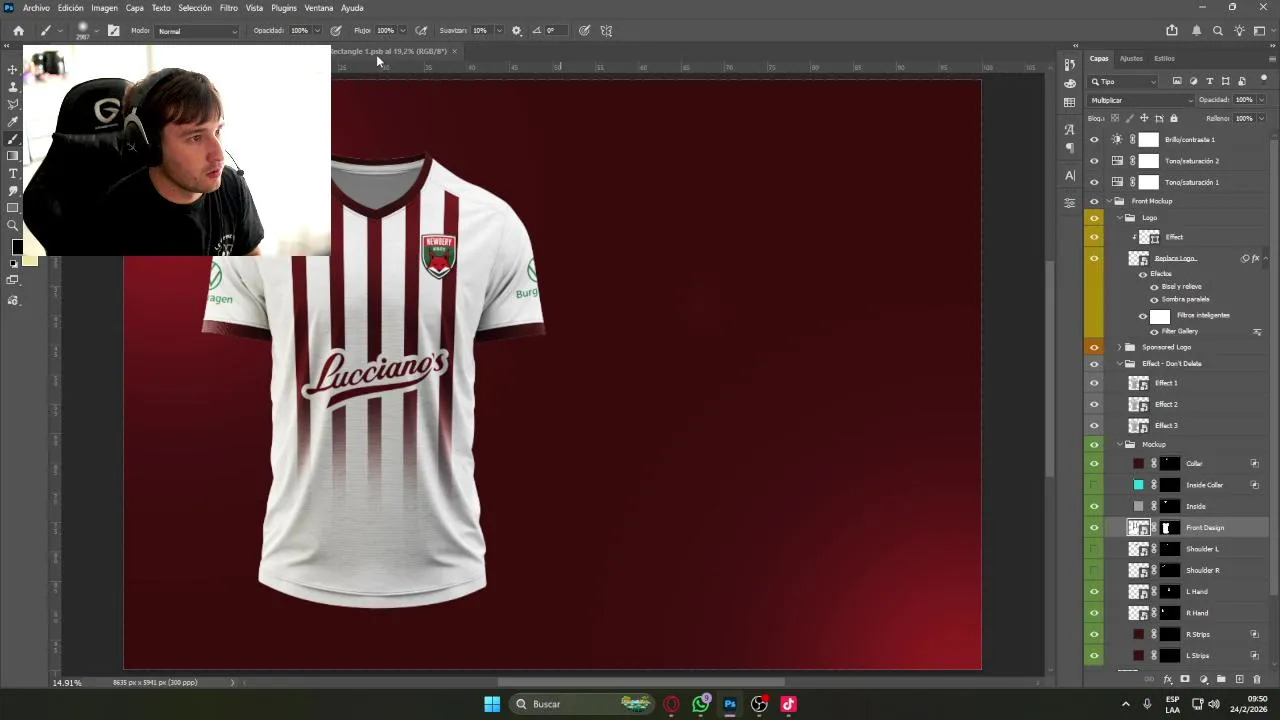Open notifications bell icon

pos(1196,31)
